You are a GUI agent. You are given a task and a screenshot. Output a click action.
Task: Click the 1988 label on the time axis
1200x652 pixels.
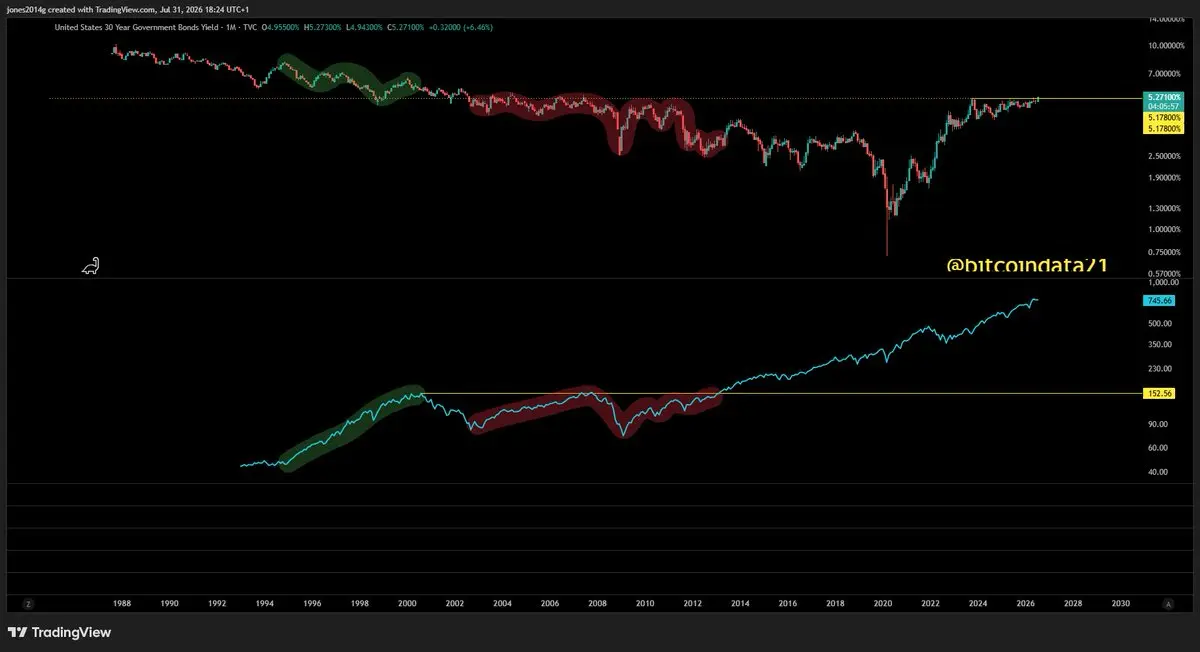[x=121, y=604]
